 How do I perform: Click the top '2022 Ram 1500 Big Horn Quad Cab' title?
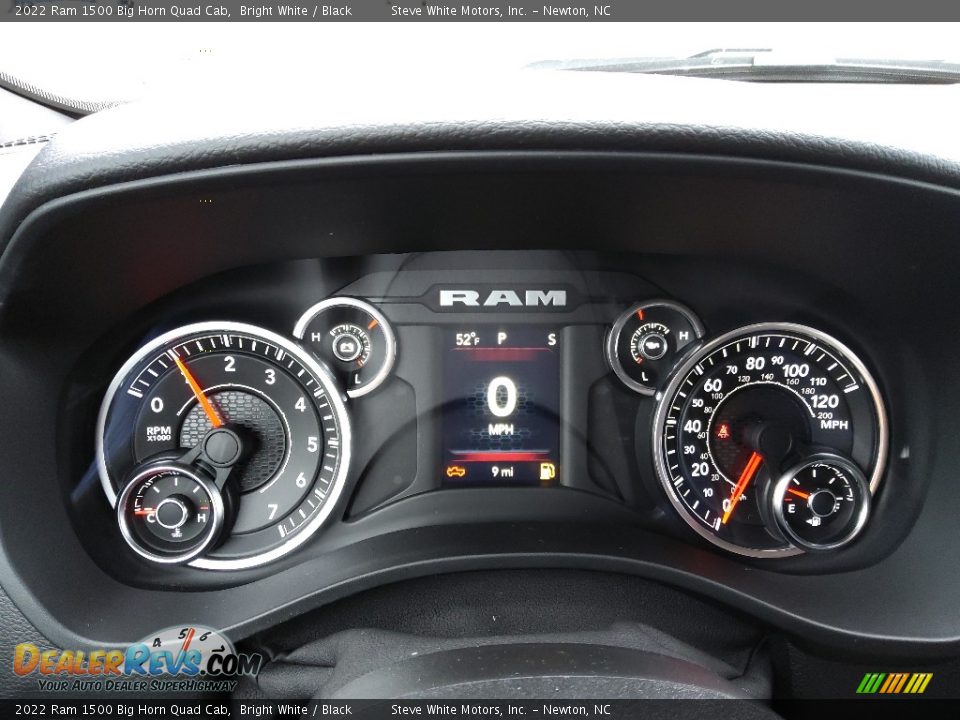coord(122,10)
